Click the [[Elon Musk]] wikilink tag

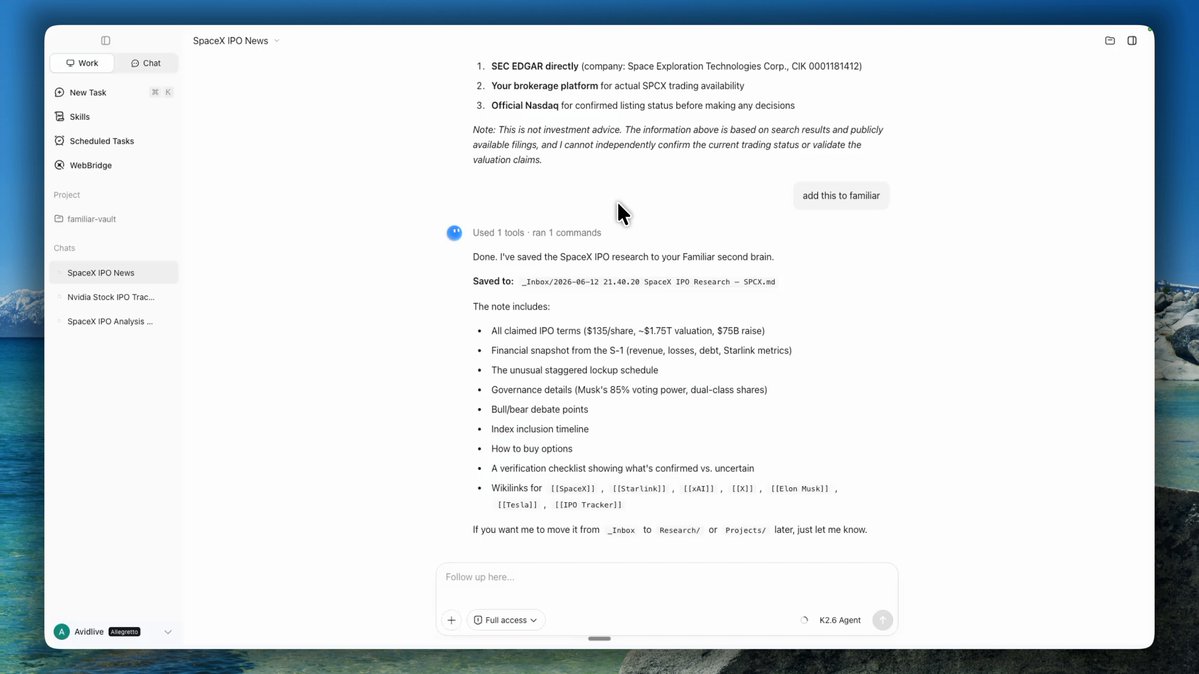tap(799, 489)
